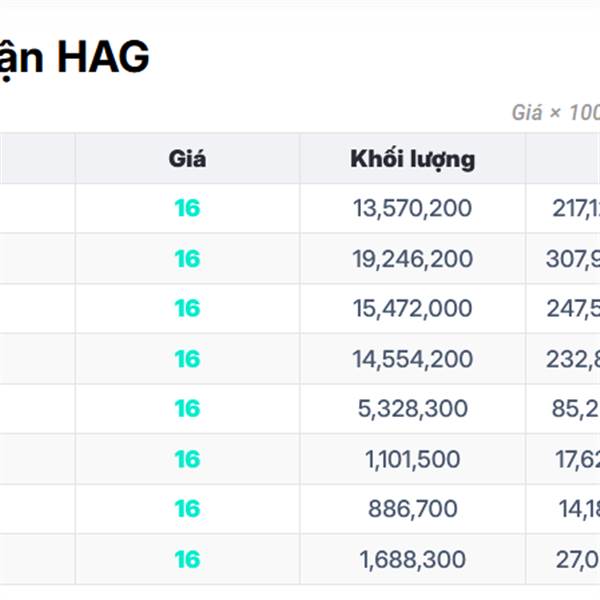Click the Giá column header
The image size is (600, 600).
[x=187, y=159]
